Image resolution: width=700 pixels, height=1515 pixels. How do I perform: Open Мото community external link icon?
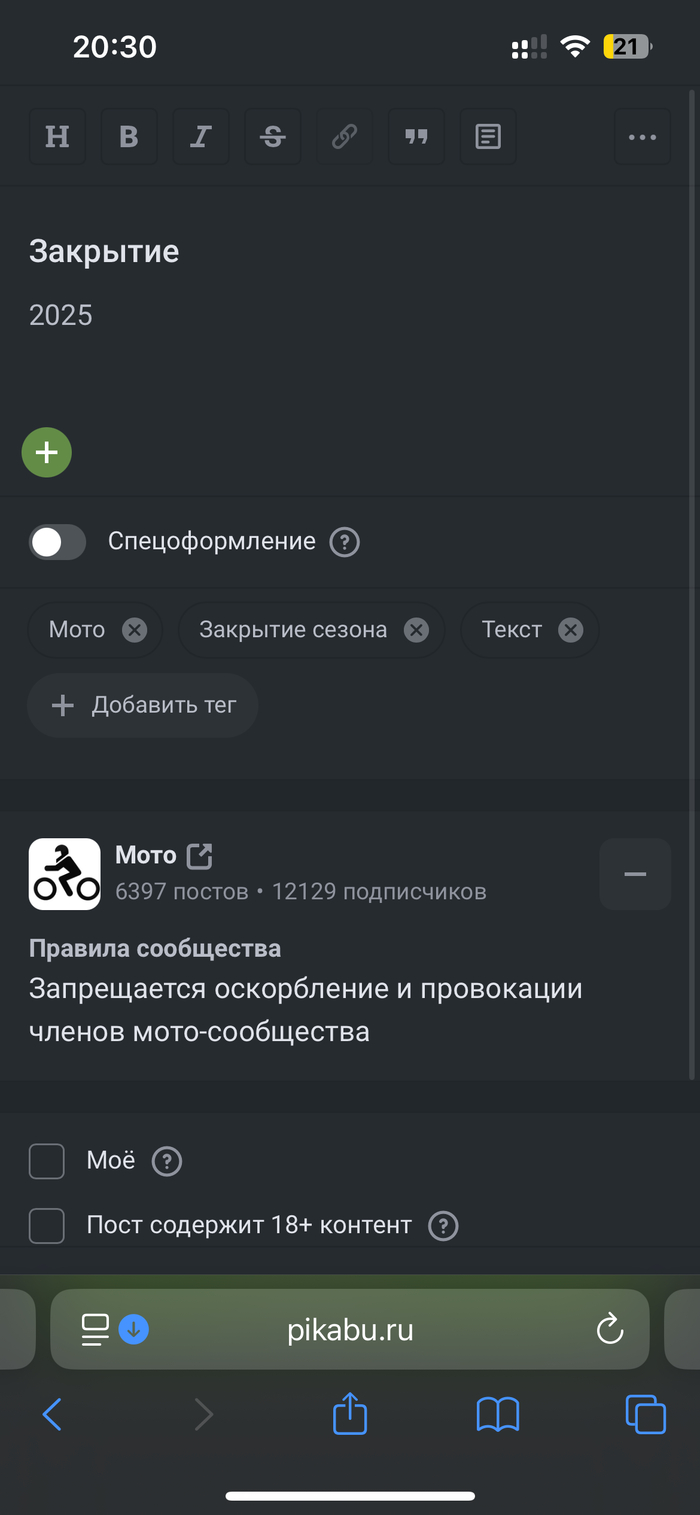(200, 856)
